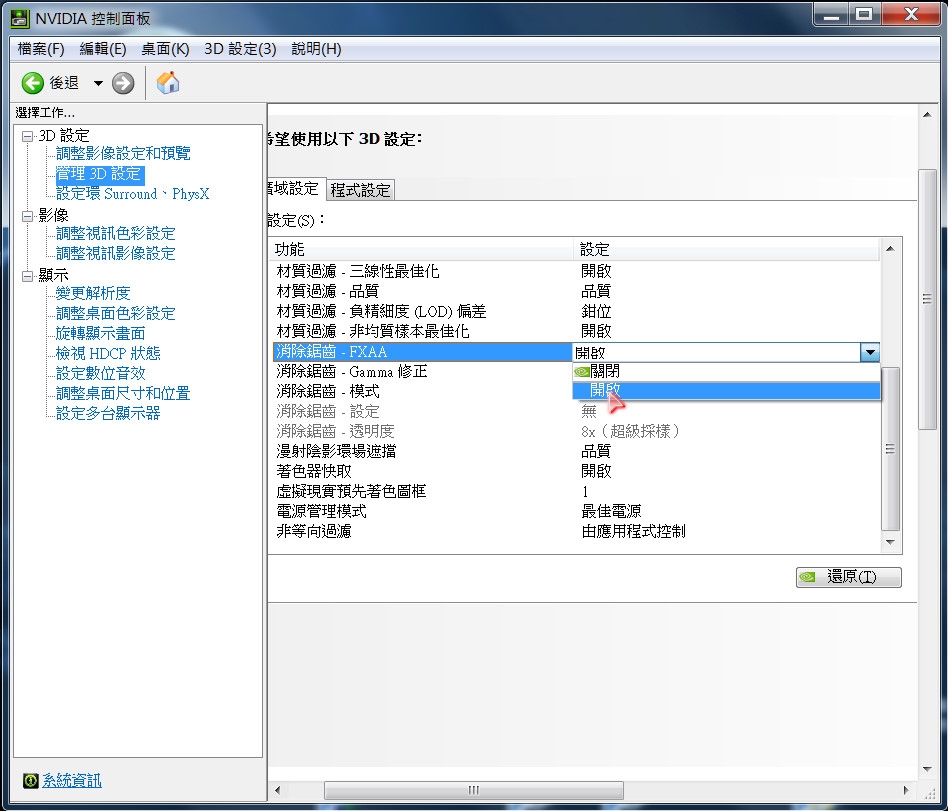Click the horizontal scrollbar thumb
The height and width of the screenshot is (811, 948).
[x=473, y=790]
